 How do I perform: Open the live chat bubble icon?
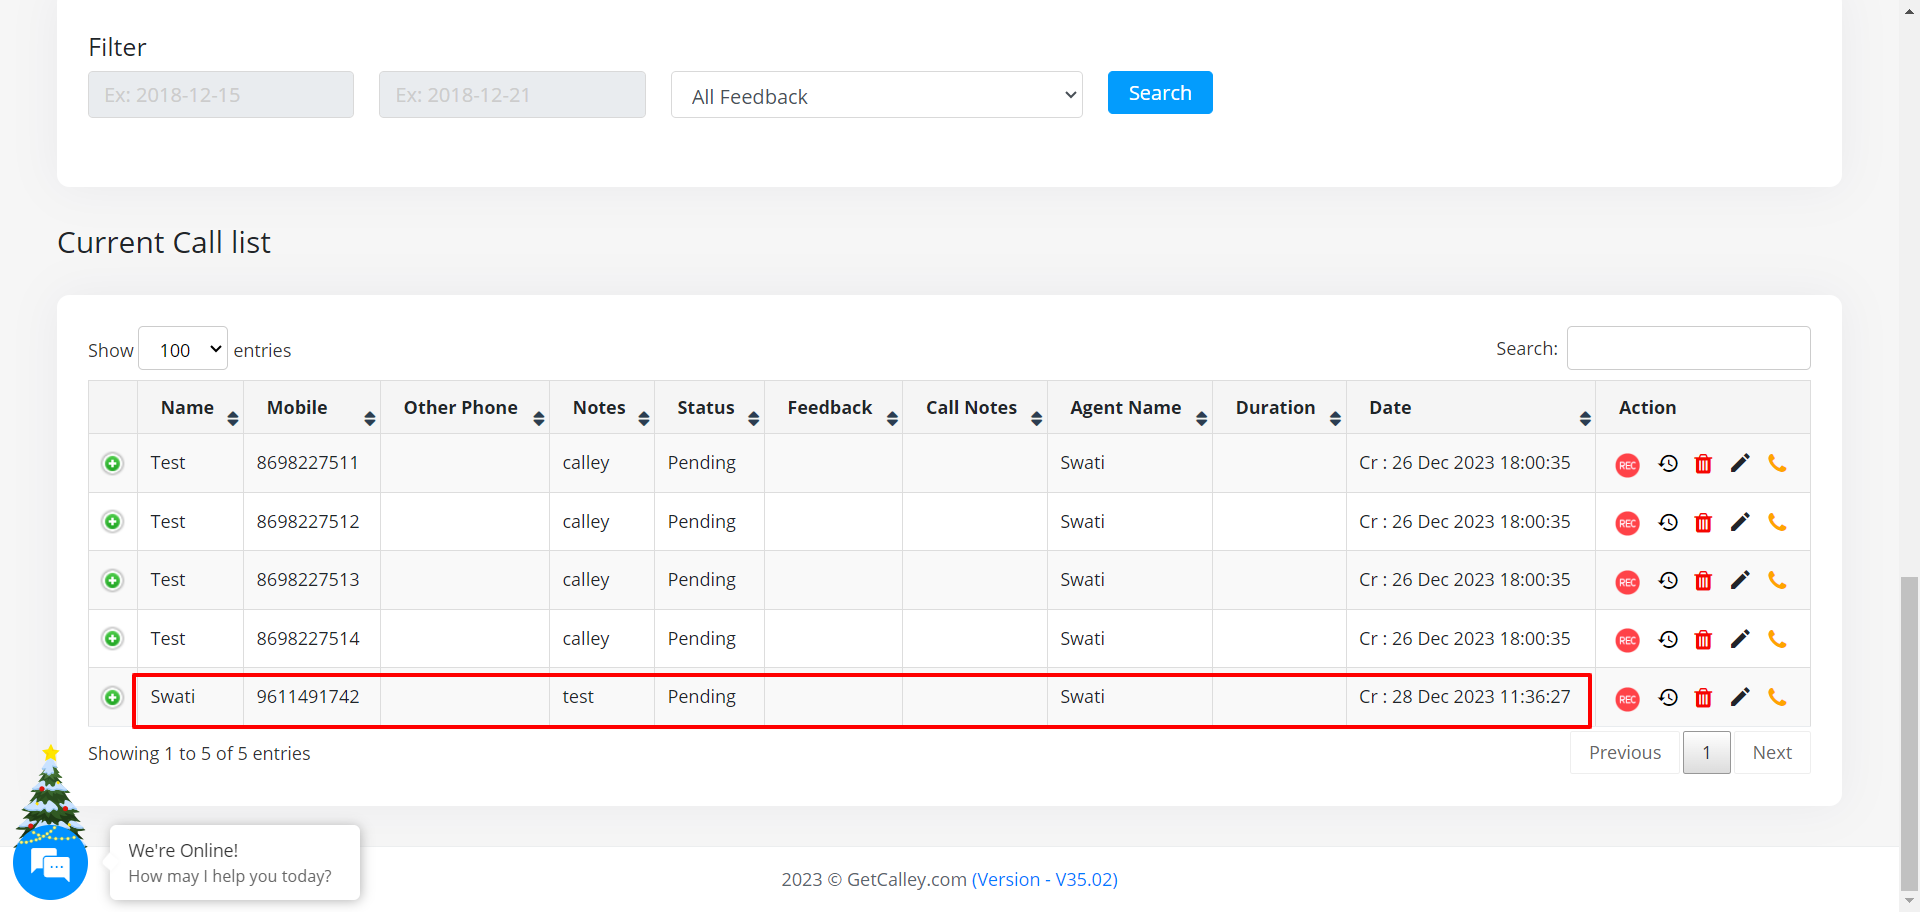pos(50,864)
